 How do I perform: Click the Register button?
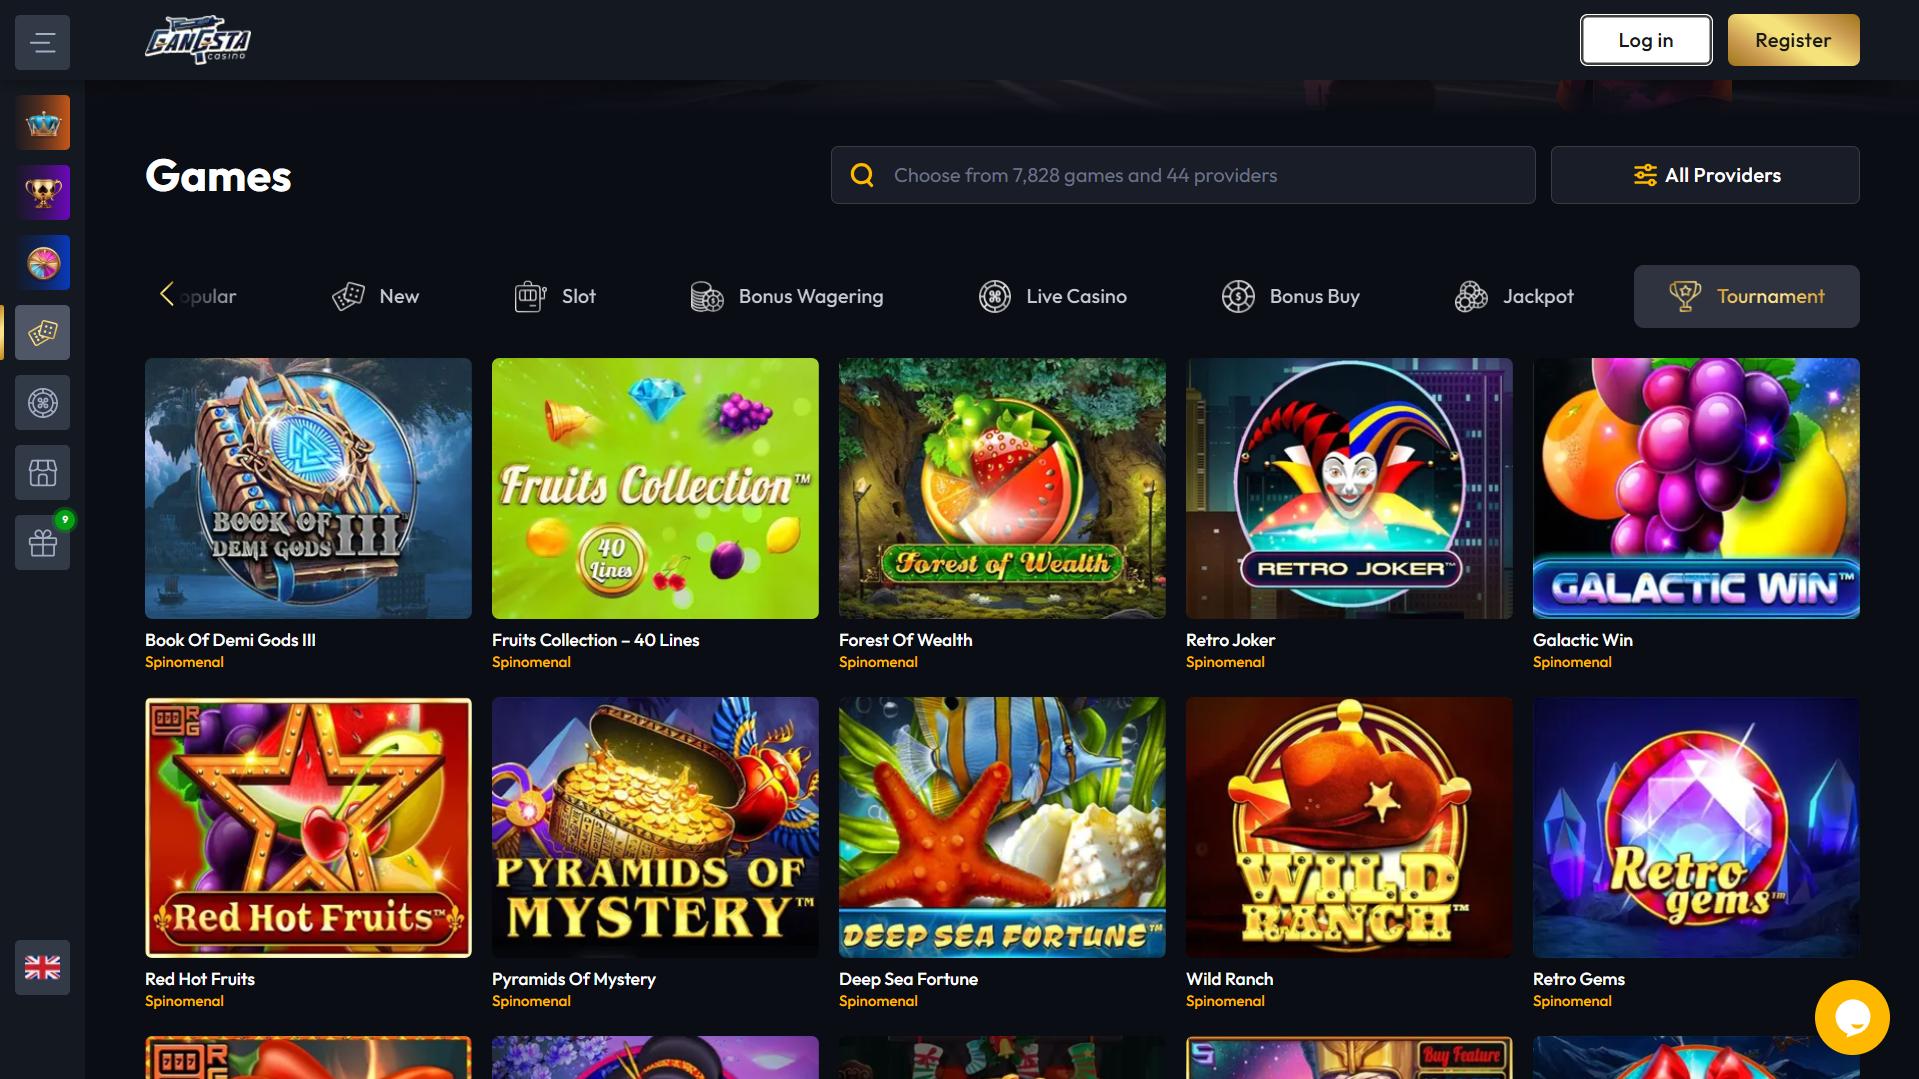click(1793, 40)
